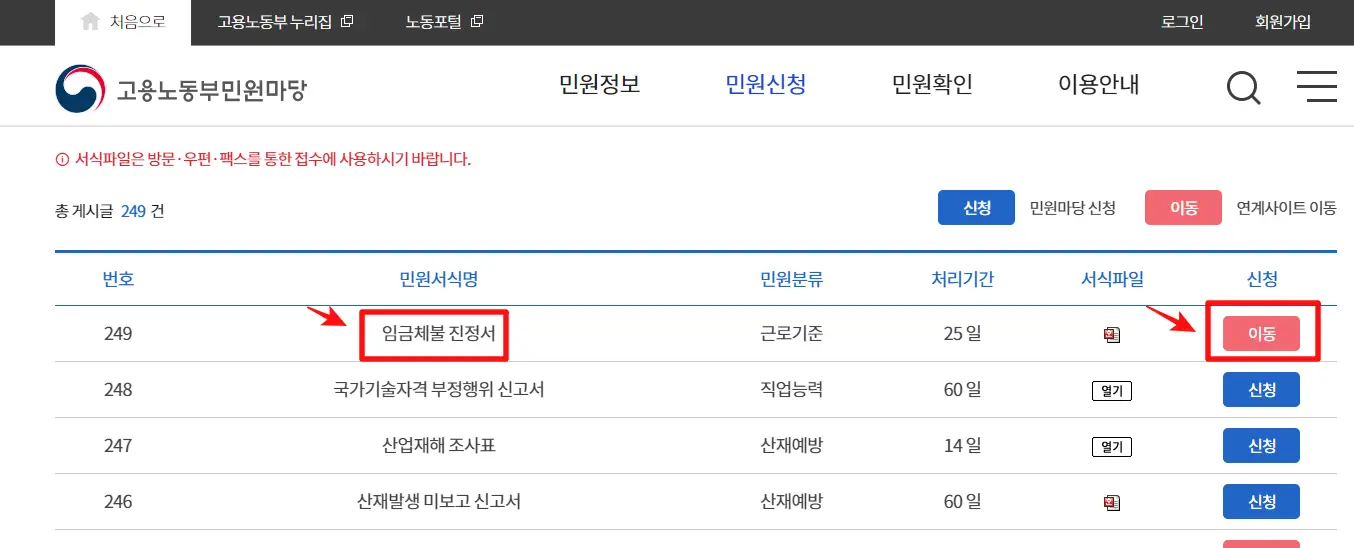Click row number 248
Viewport: 1354px width, 548px height.
(118, 389)
